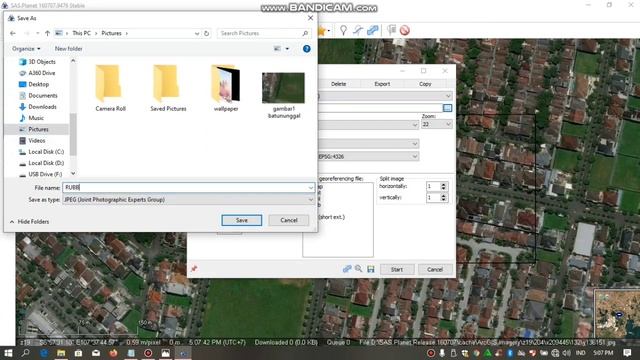Switch to Copy tab in selection dialog
640x360 pixels.
click(x=425, y=84)
